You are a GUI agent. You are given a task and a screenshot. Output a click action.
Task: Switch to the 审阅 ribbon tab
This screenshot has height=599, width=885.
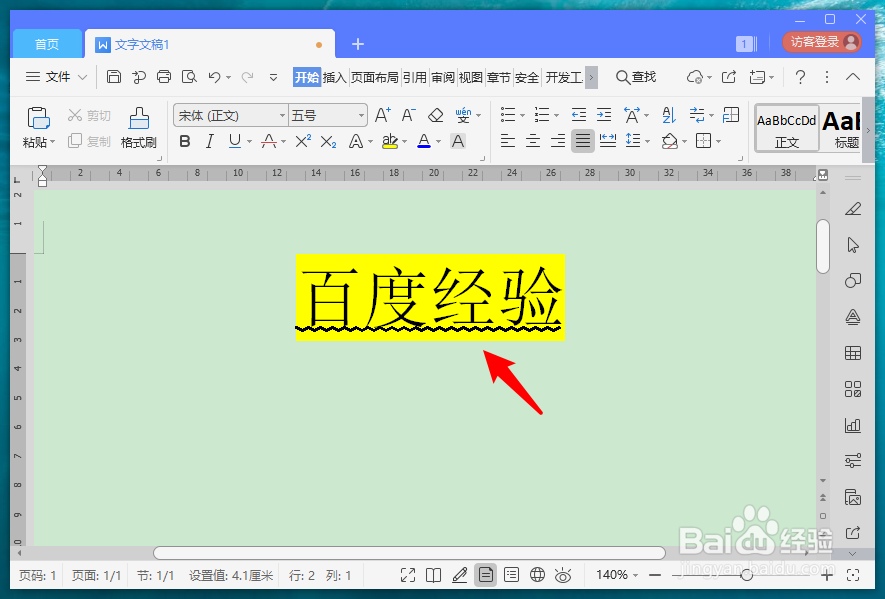pyautogui.click(x=442, y=77)
